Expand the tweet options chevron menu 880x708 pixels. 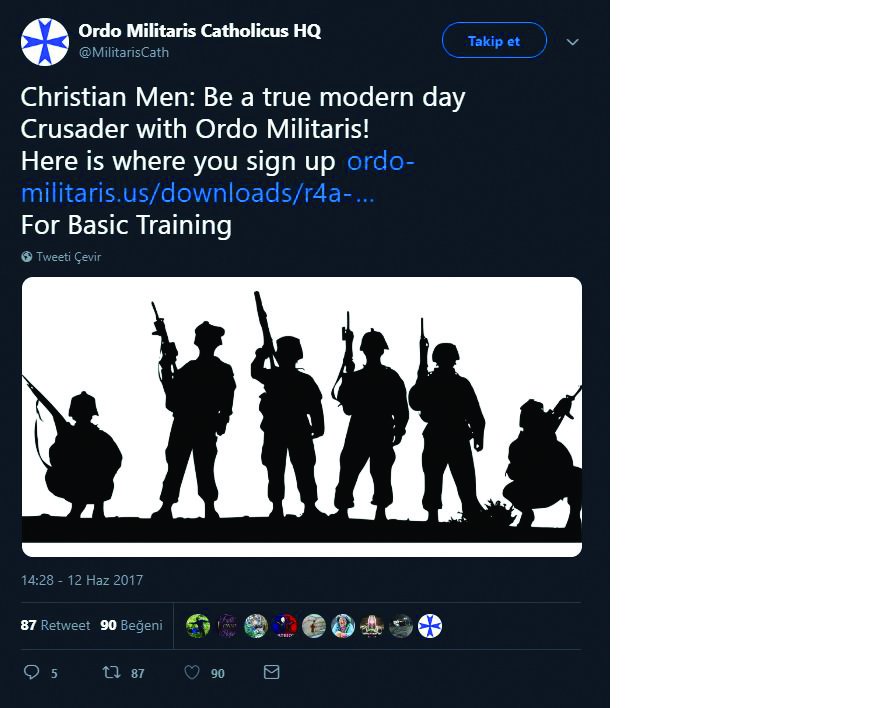tap(573, 42)
